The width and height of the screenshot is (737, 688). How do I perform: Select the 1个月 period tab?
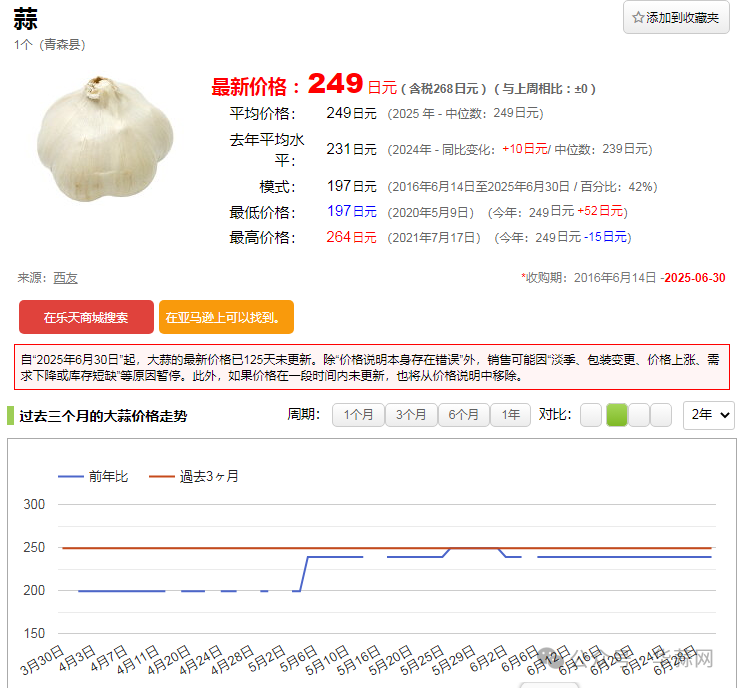pyautogui.click(x=358, y=415)
